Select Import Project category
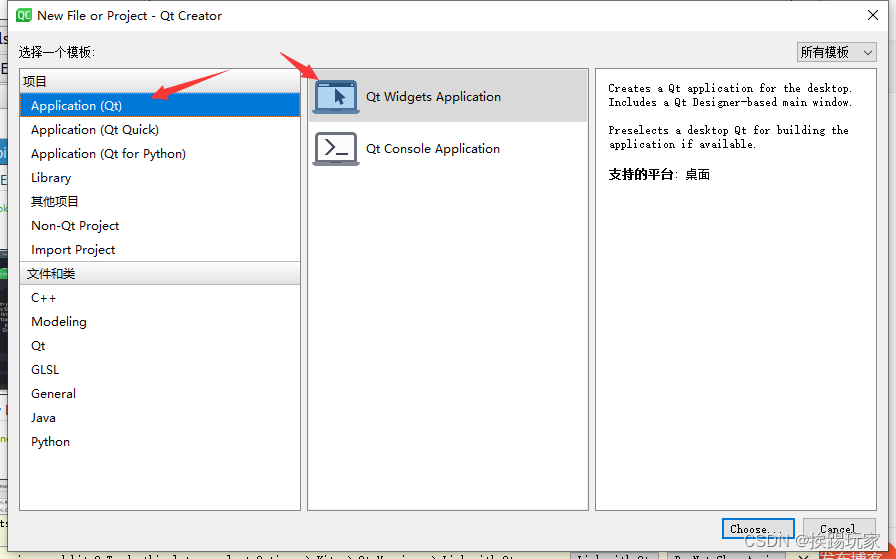The image size is (896, 559). 160,250
